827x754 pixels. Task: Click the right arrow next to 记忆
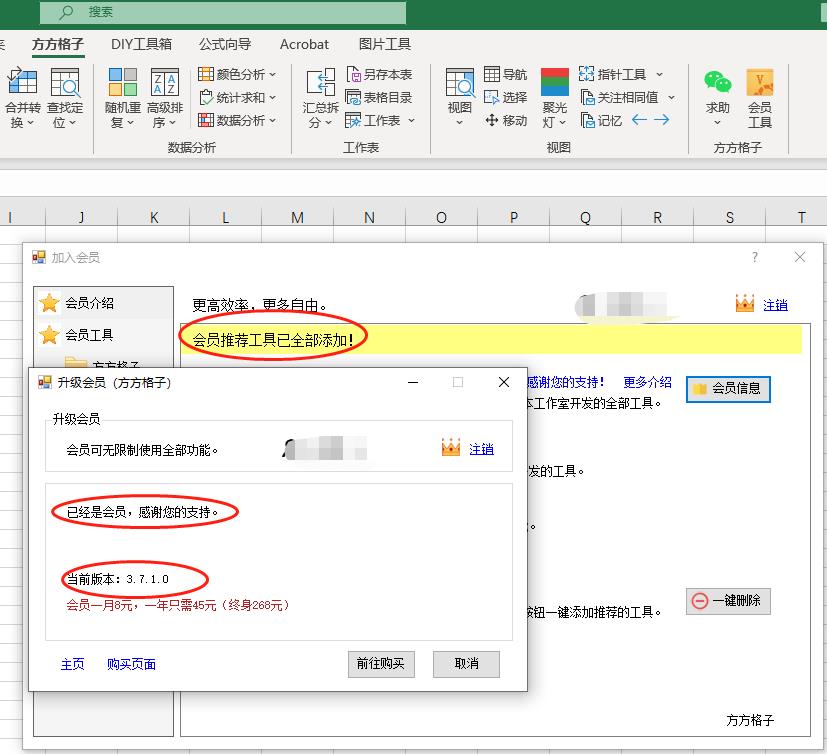[x=661, y=120]
